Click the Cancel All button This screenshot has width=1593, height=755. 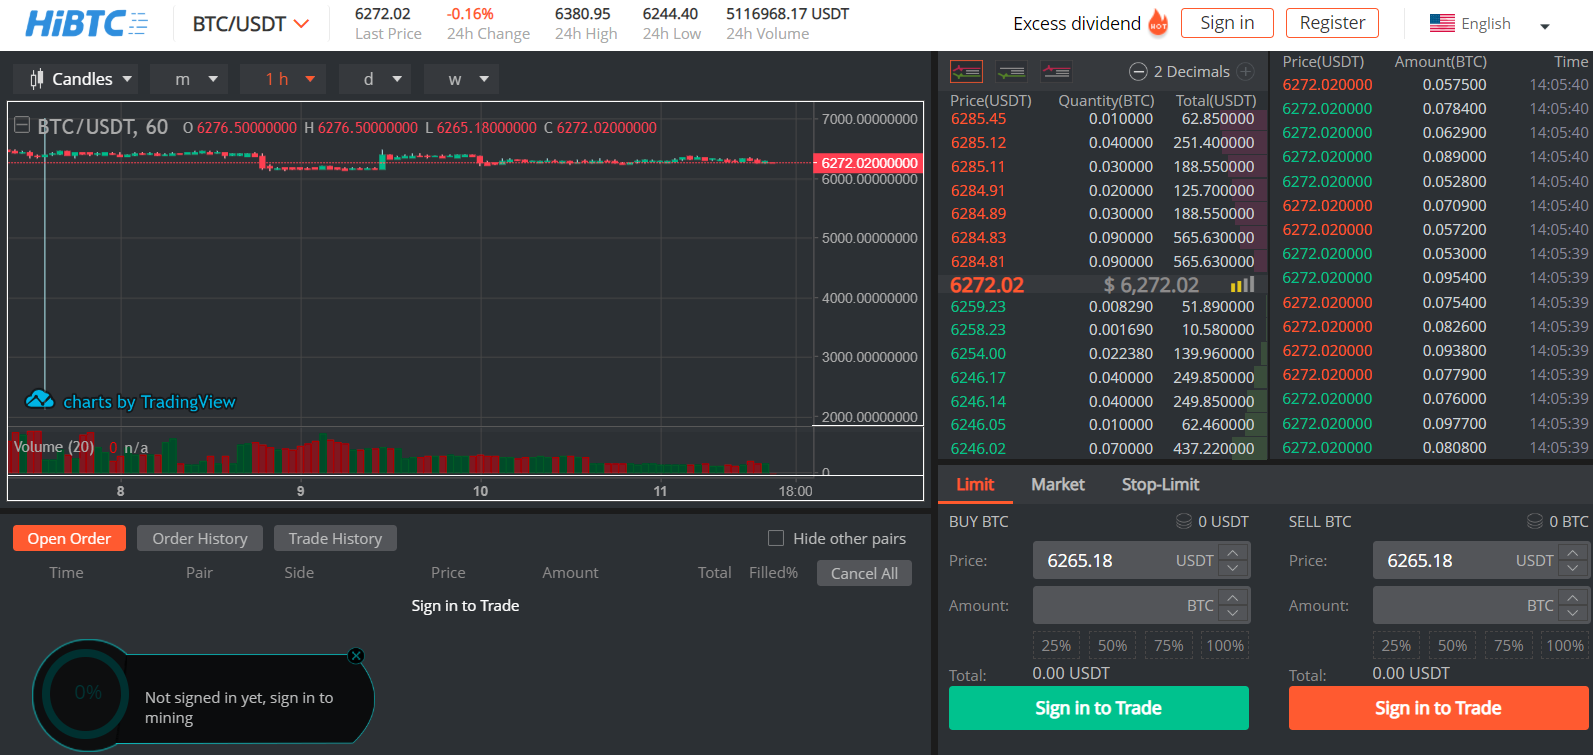(864, 573)
